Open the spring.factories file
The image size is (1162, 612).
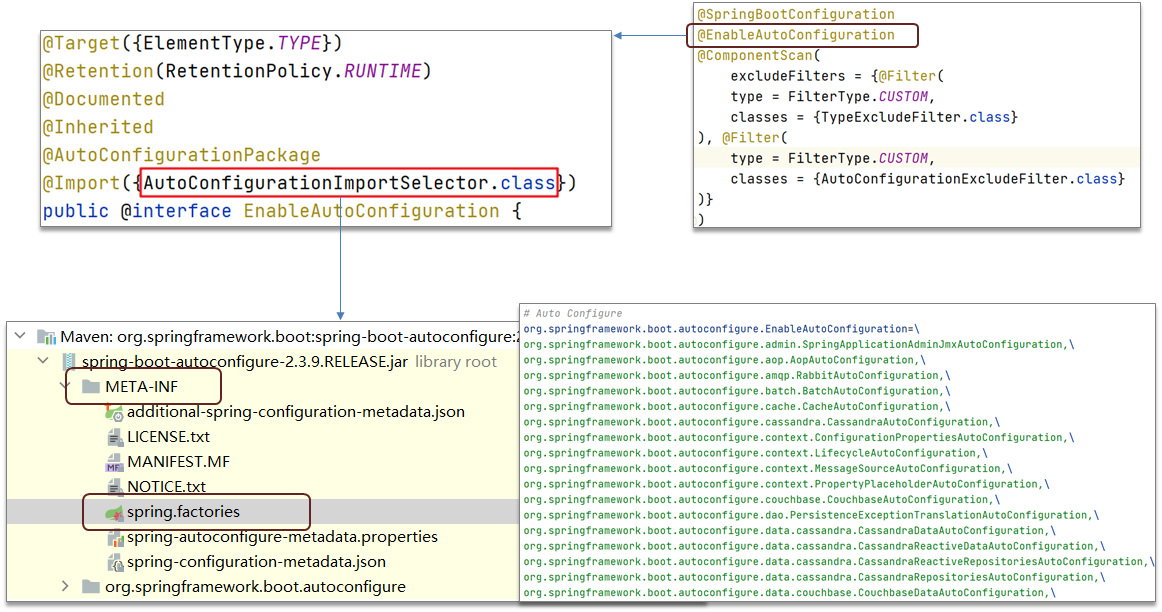click(183, 512)
